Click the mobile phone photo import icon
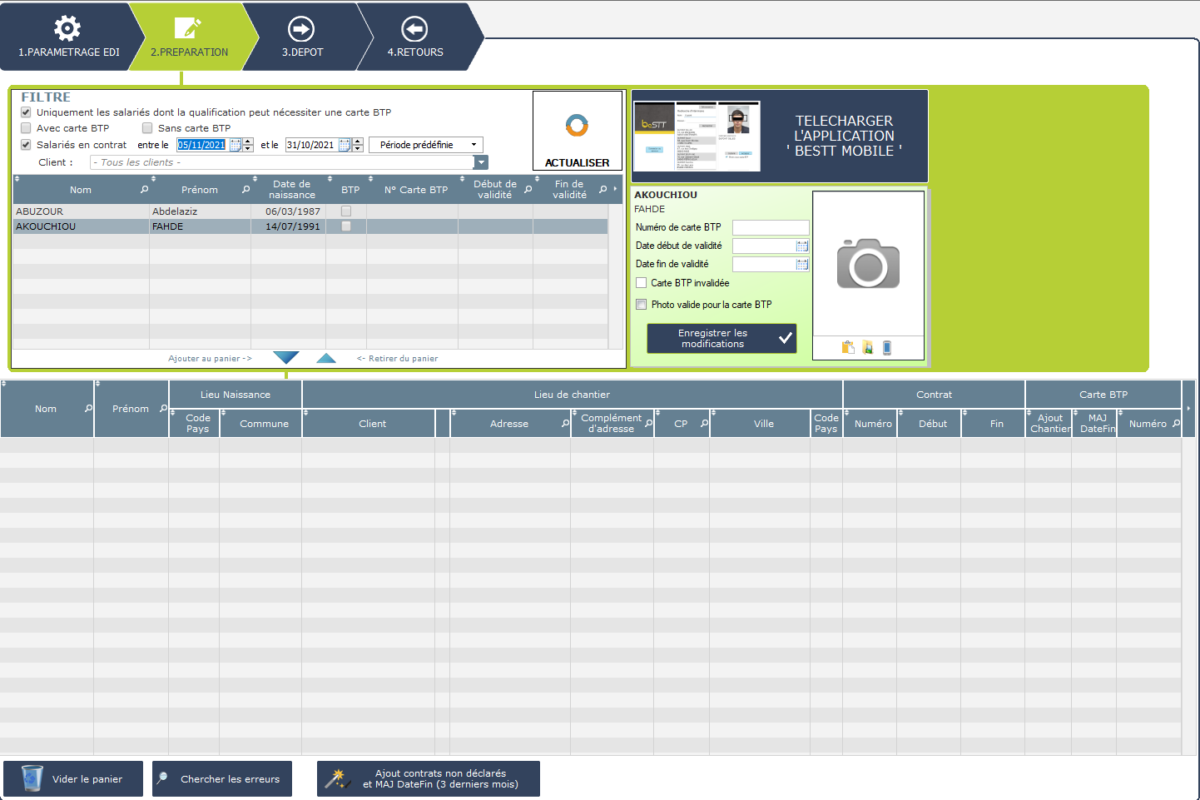Screen dimensions: 1200x800 [x=886, y=348]
